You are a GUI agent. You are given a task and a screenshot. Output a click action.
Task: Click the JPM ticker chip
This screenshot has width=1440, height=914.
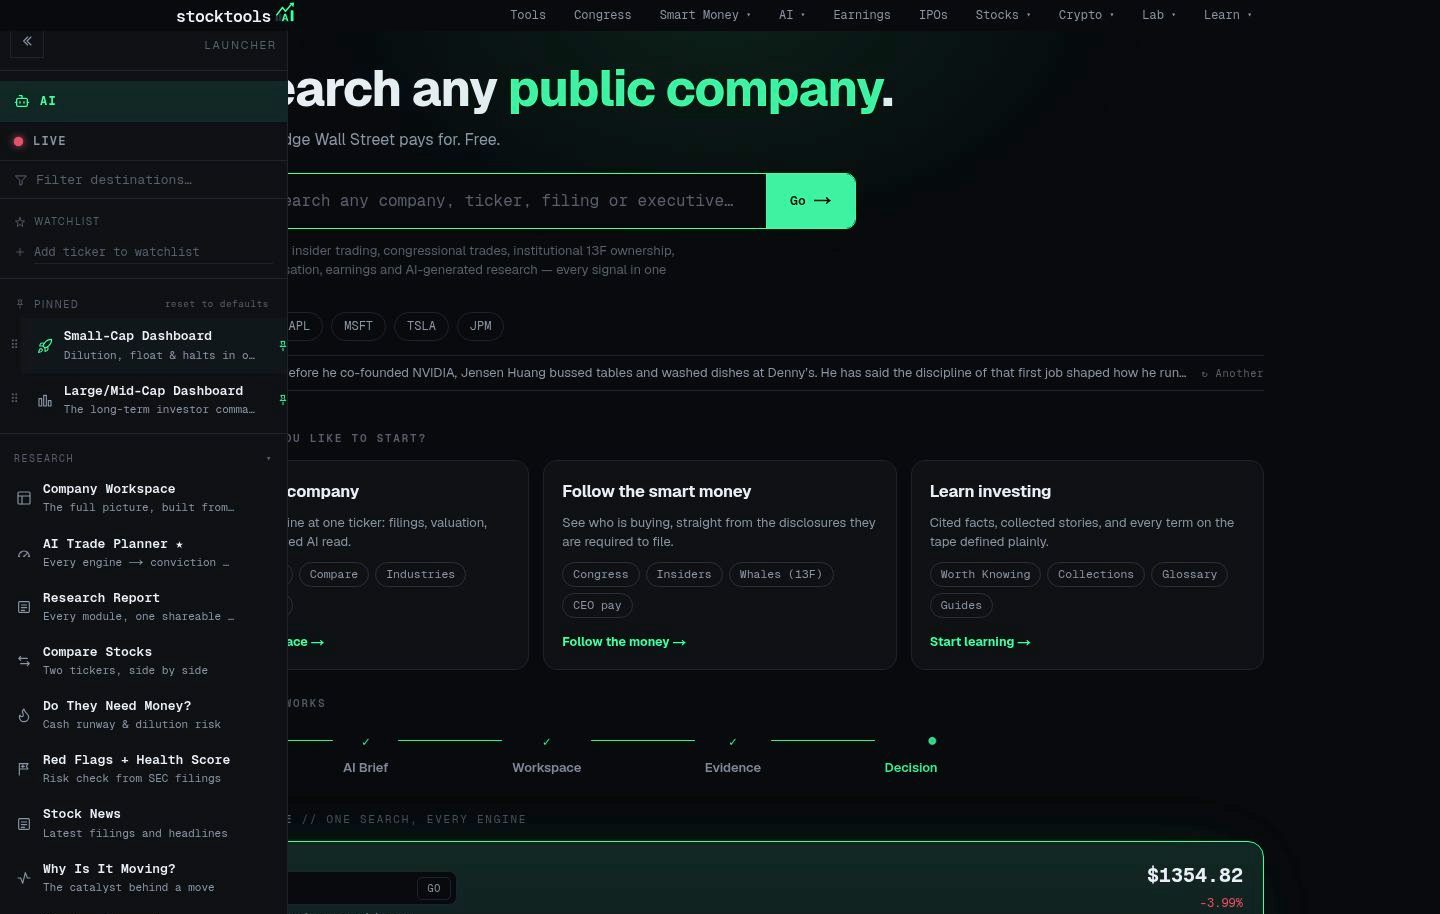[481, 326]
